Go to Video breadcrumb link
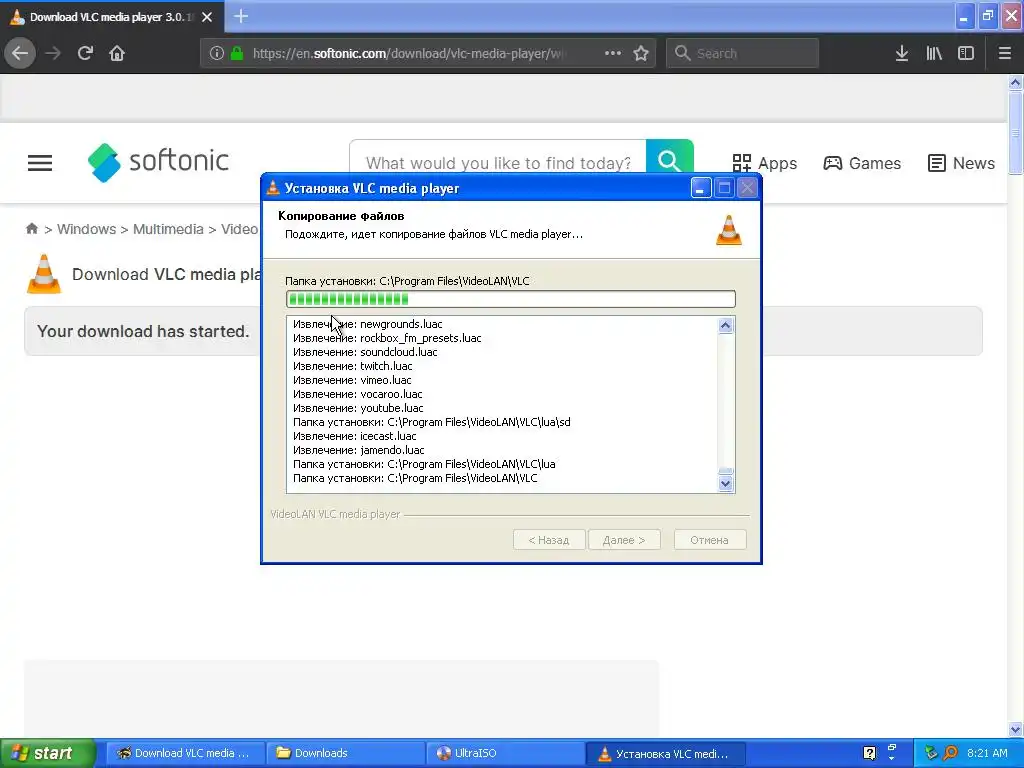Viewport: 1024px width, 768px height. 240,229
